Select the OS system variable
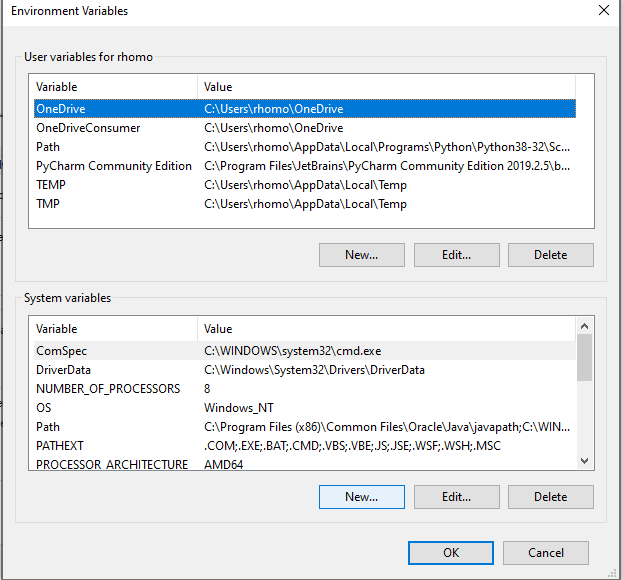 click(x=305, y=408)
